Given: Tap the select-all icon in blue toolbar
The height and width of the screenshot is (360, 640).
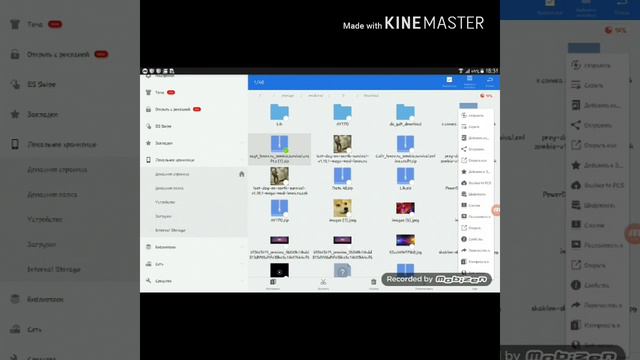Looking at the screenshot, I should [449, 81].
